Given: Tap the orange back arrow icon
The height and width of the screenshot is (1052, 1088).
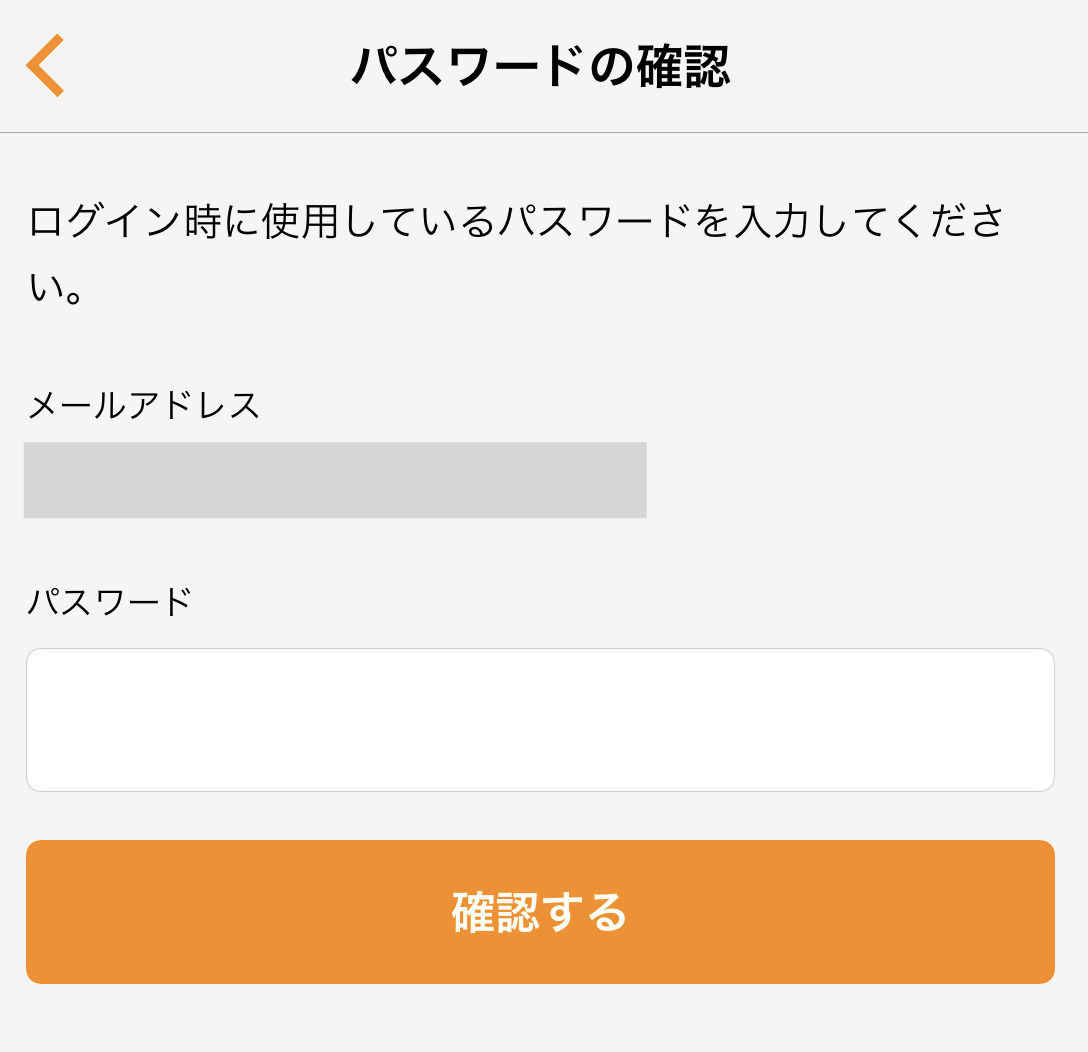Looking at the screenshot, I should [45, 66].
